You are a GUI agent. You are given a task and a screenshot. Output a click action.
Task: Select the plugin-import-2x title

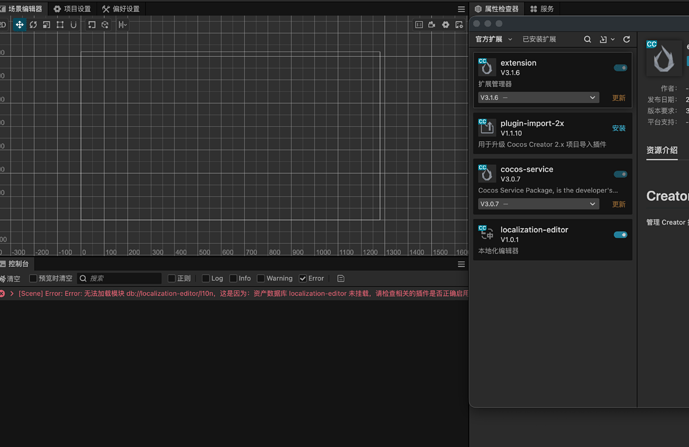point(532,123)
